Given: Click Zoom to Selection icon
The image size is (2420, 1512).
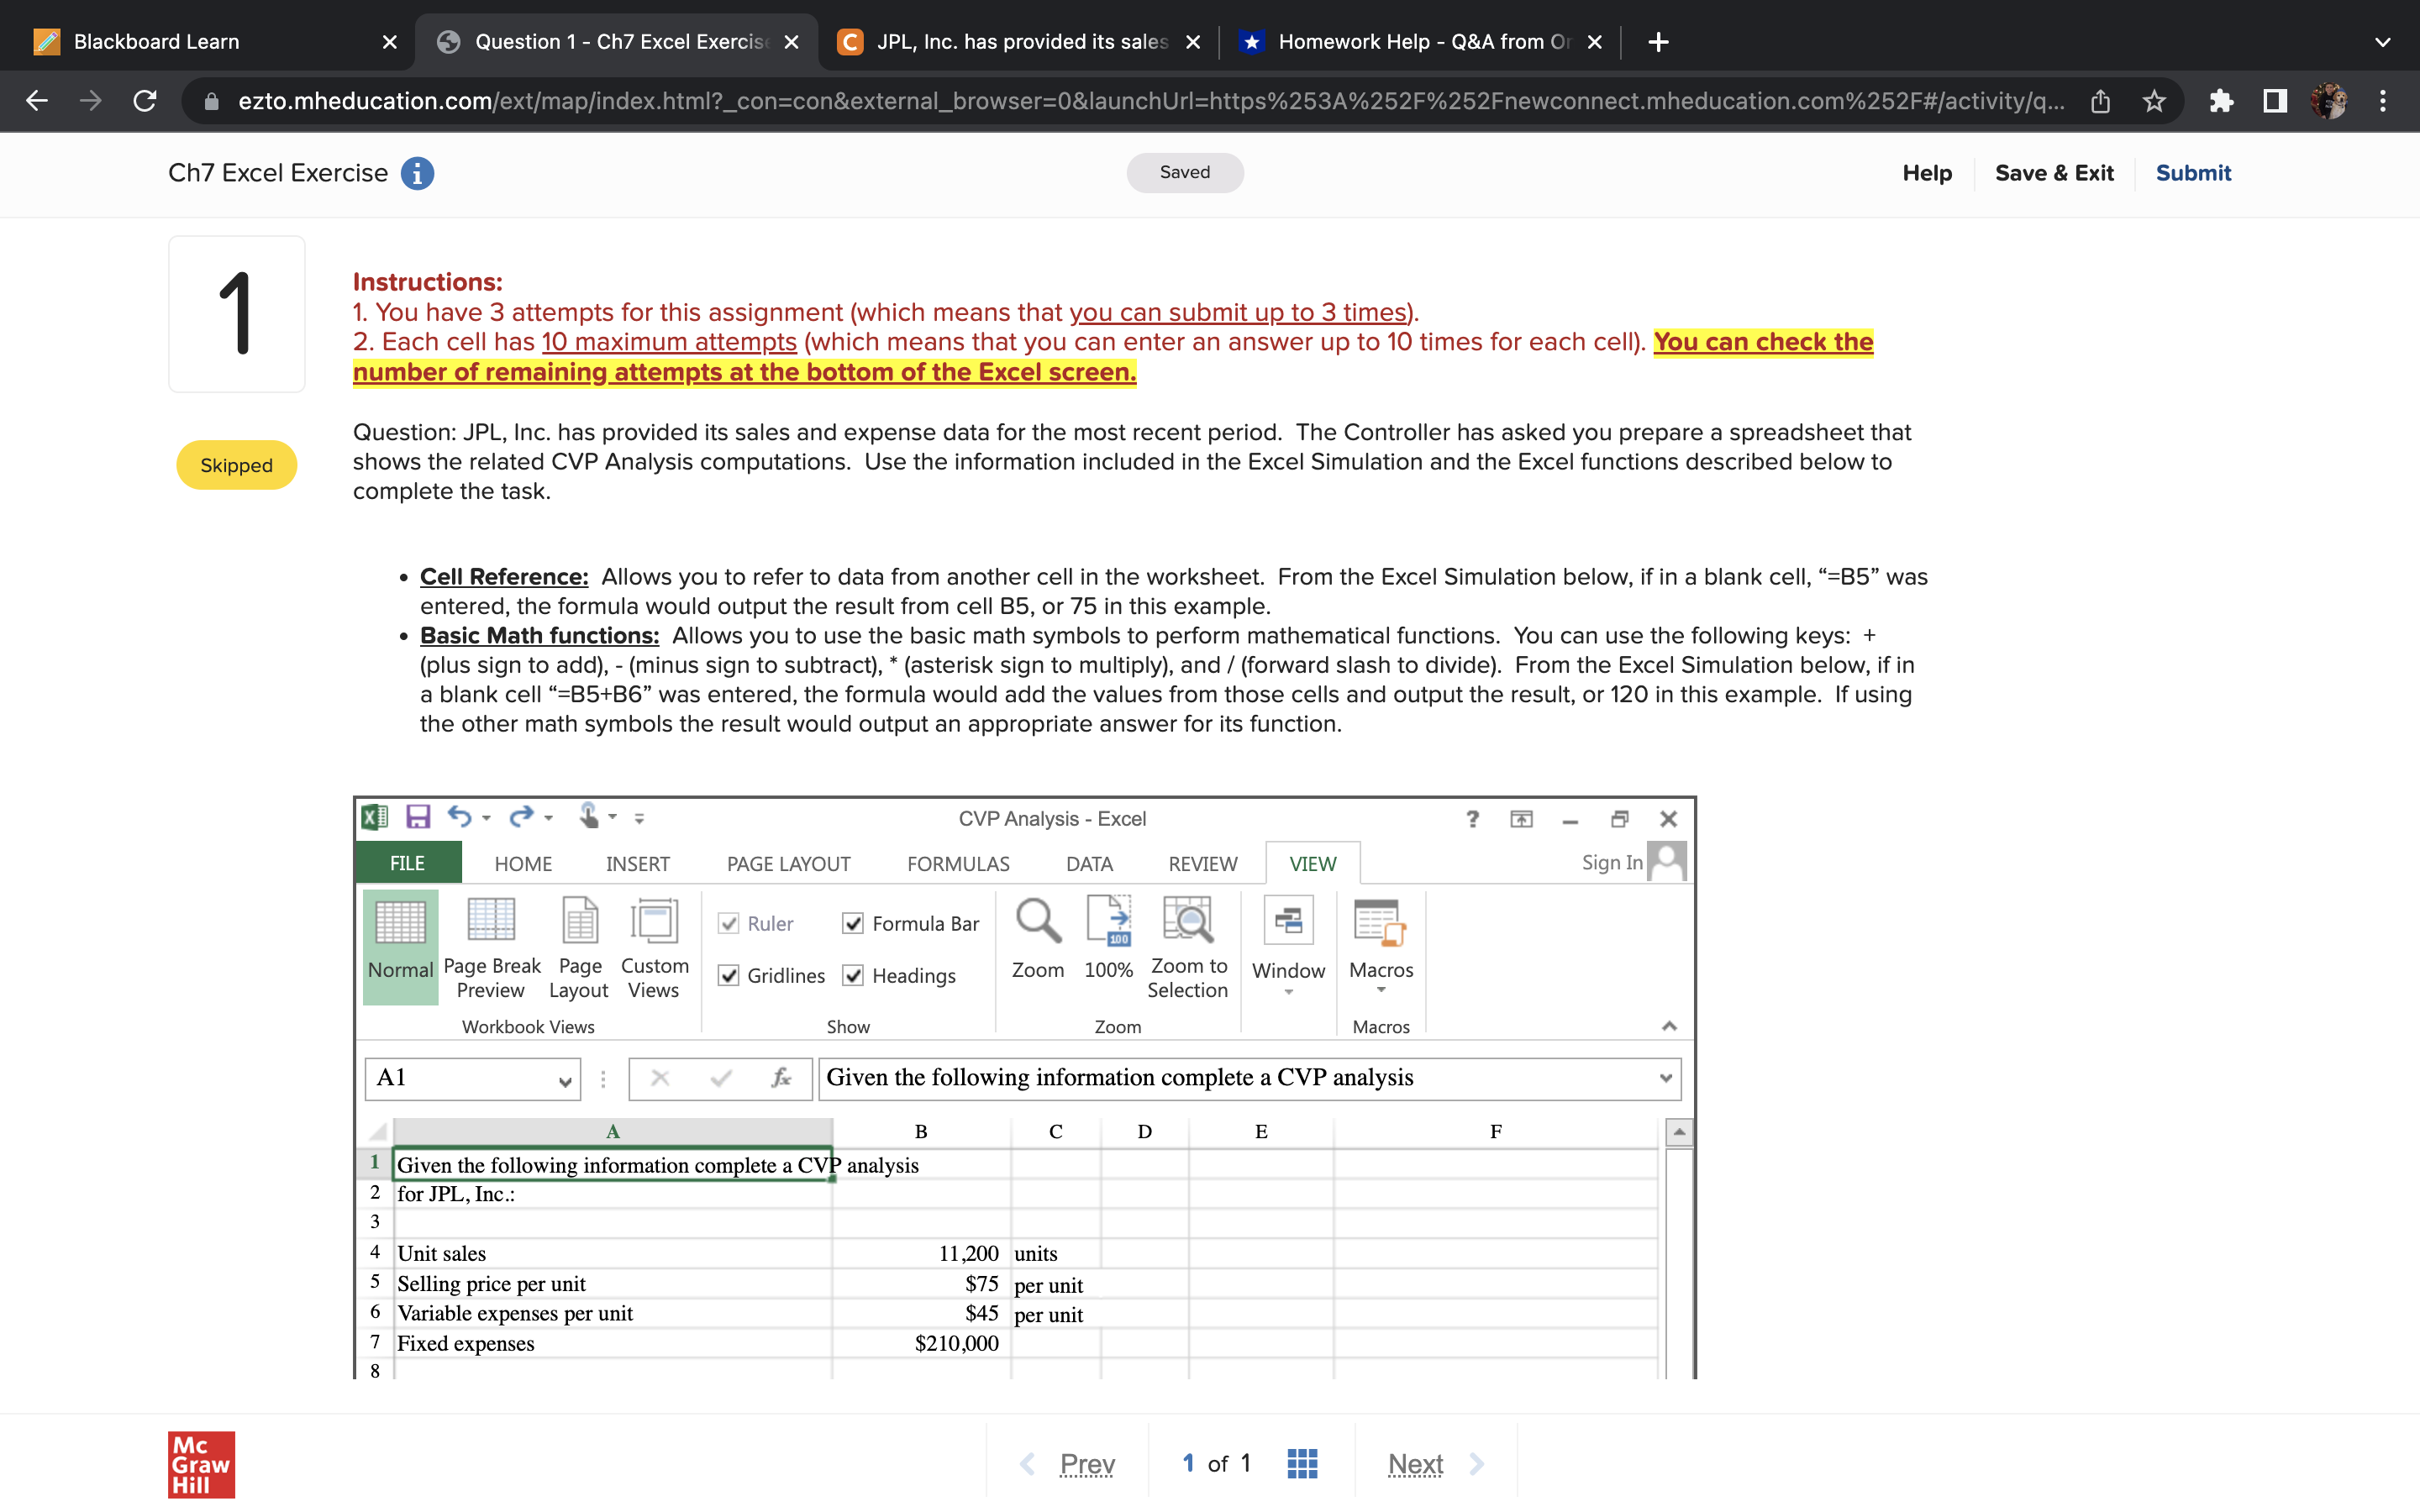Looking at the screenshot, I should [x=1187, y=920].
